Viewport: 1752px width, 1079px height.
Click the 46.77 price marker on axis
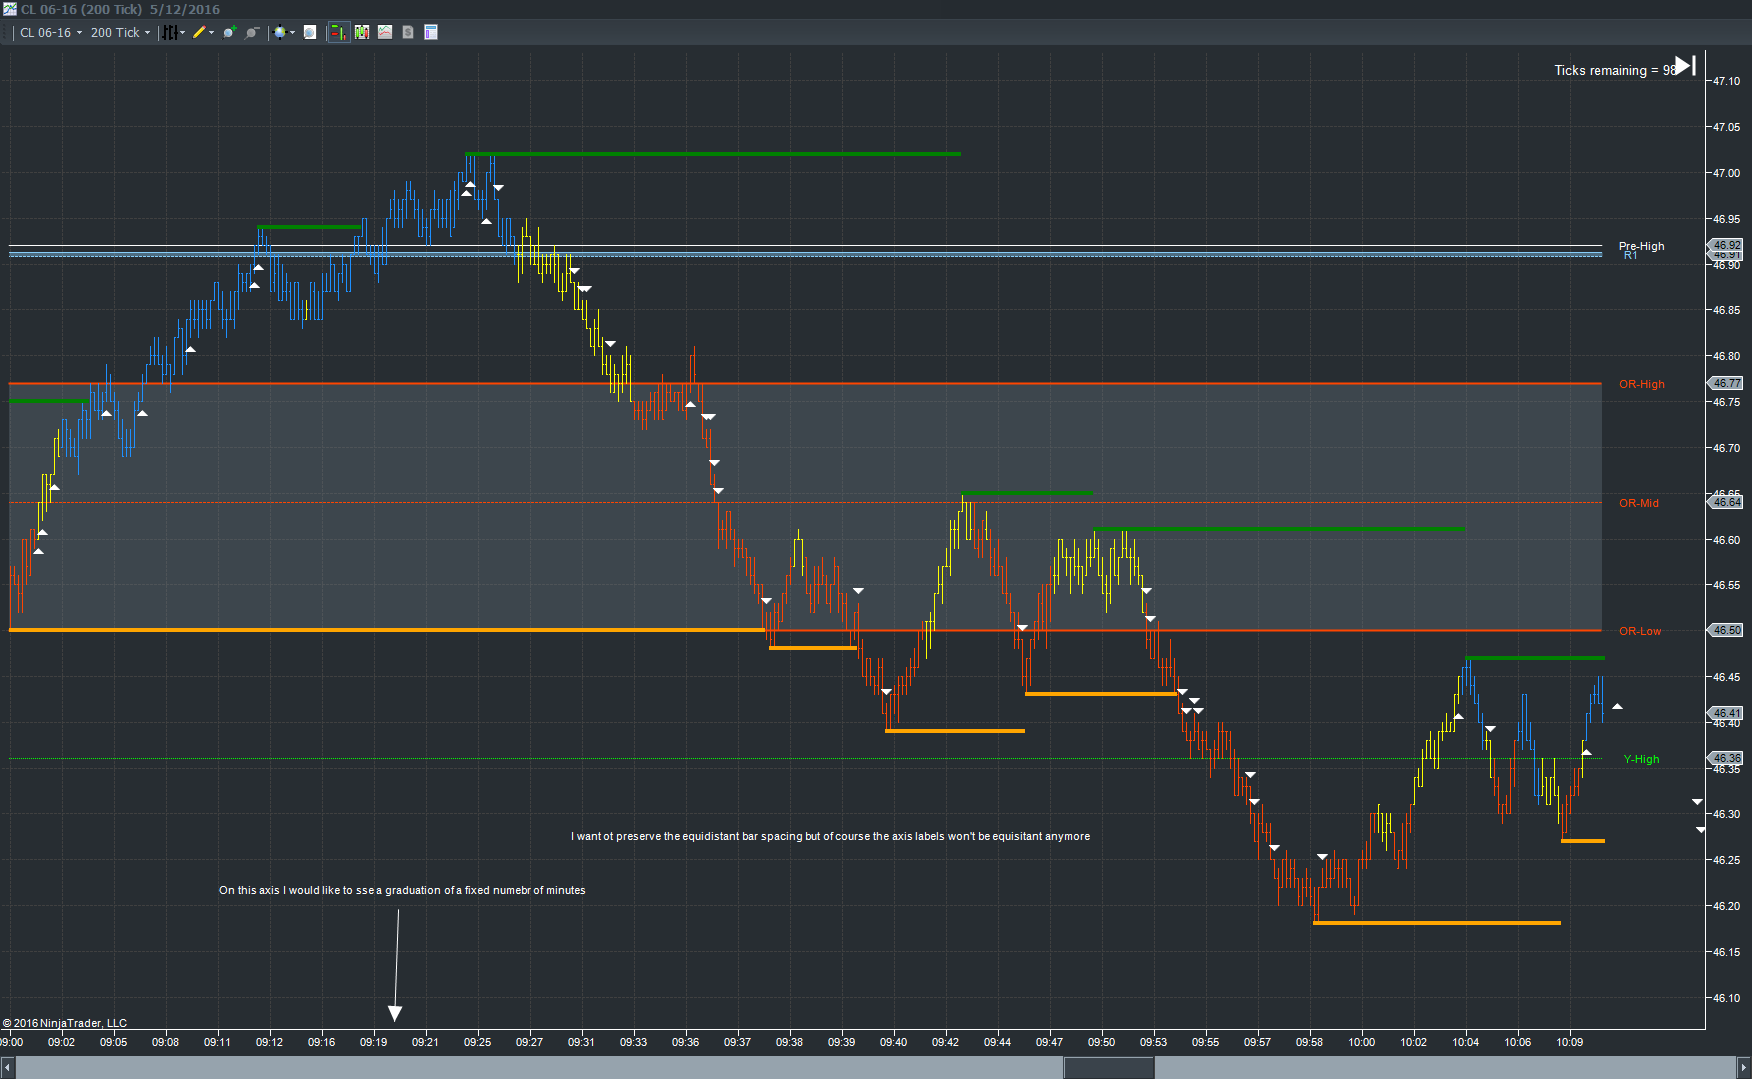pyautogui.click(x=1726, y=383)
